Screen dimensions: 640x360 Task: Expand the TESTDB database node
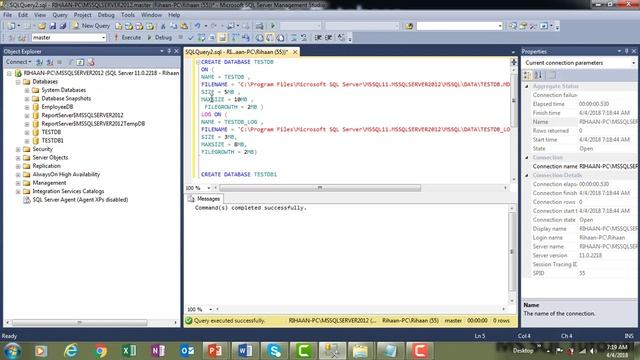[27, 132]
